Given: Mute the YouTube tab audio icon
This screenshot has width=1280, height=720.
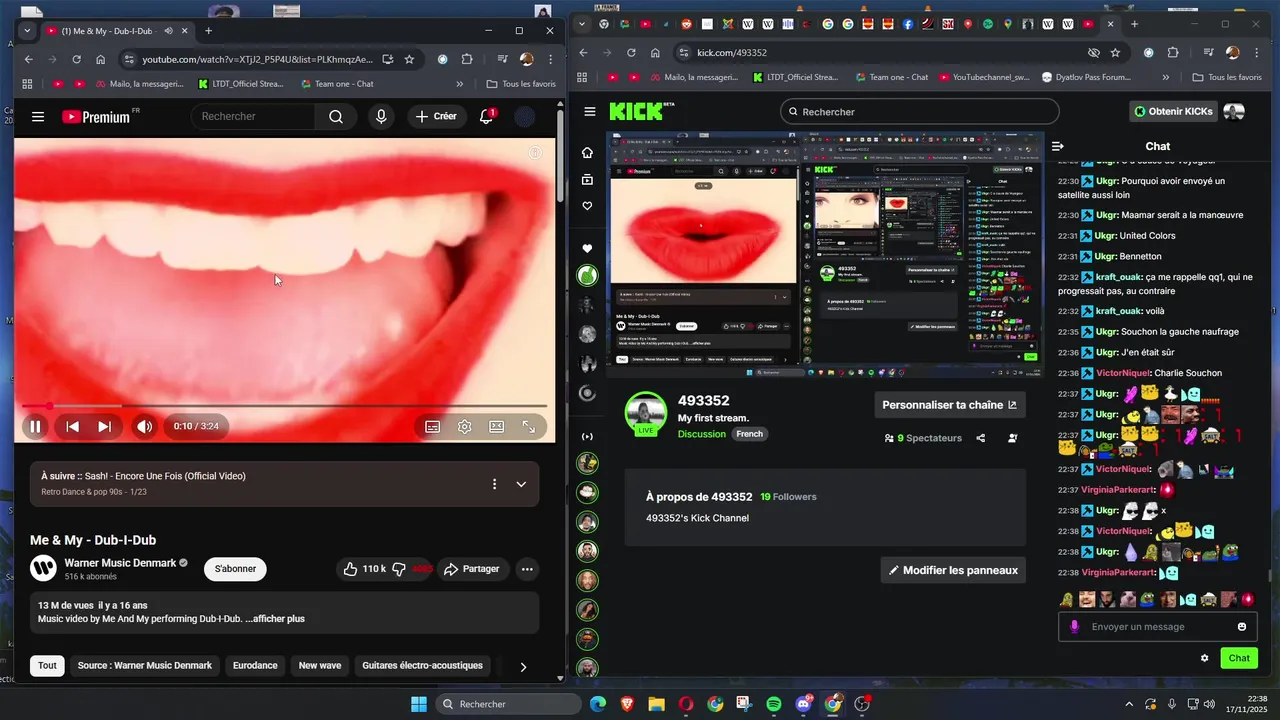Looking at the screenshot, I should (168, 31).
